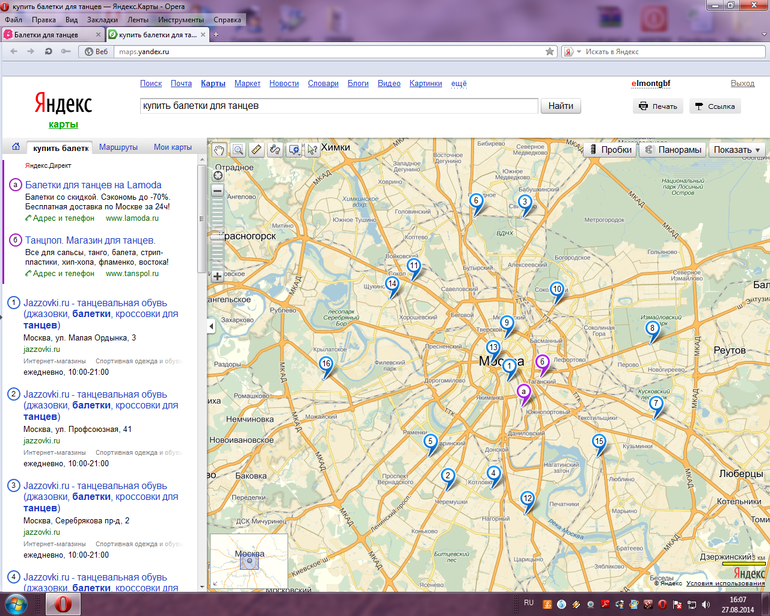Image resolution: width=770 pixels, height=616 pixels.
Task: Click the Москва overview minimap thumbnail
Action: [x=248, y=560]
